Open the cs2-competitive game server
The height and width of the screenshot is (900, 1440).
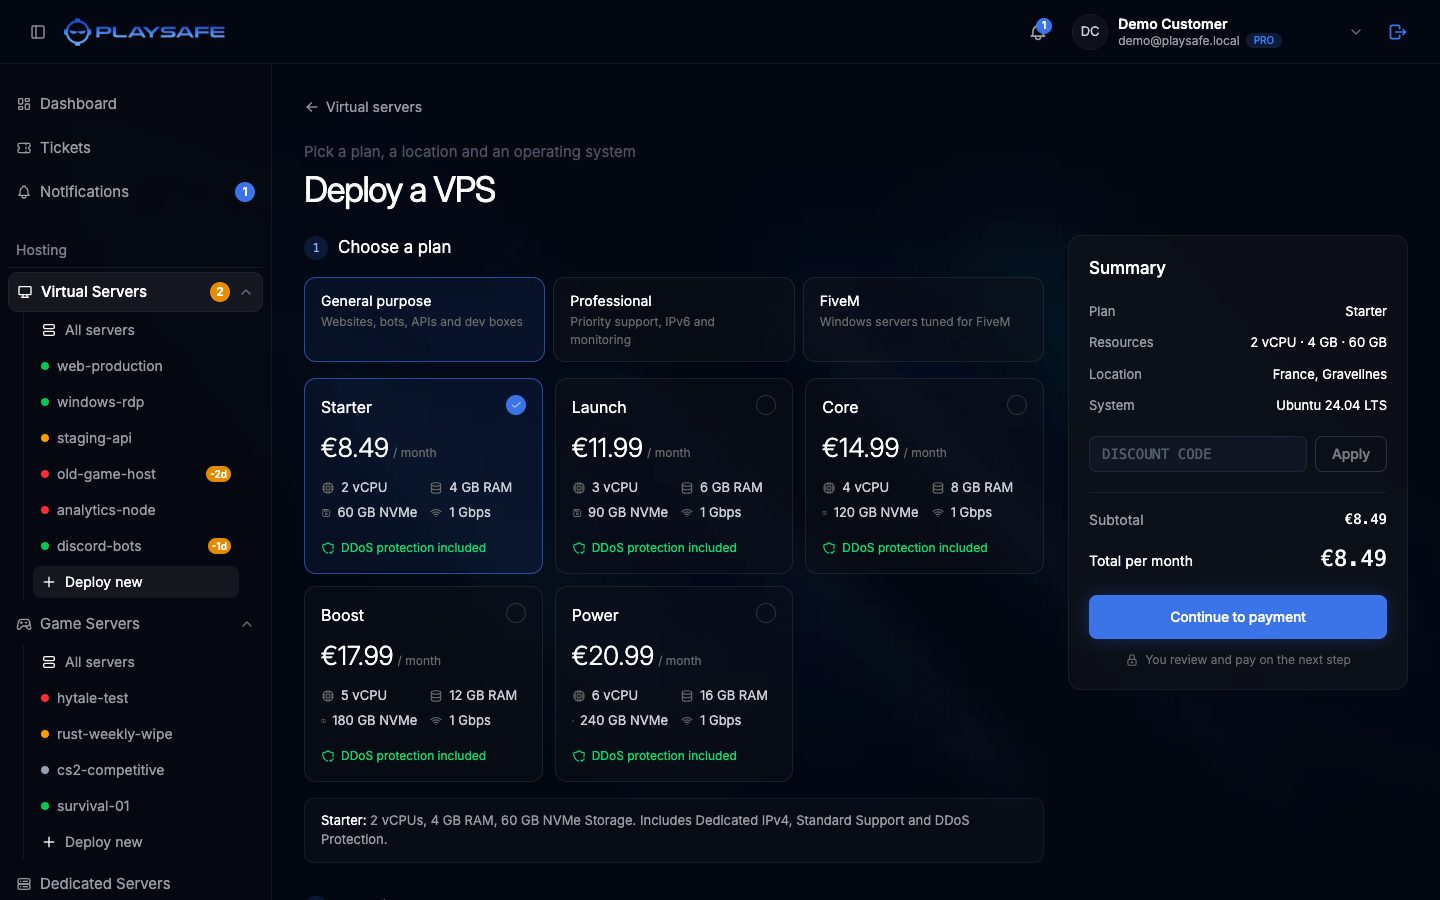pyautogui.click(x=136, y=770)
